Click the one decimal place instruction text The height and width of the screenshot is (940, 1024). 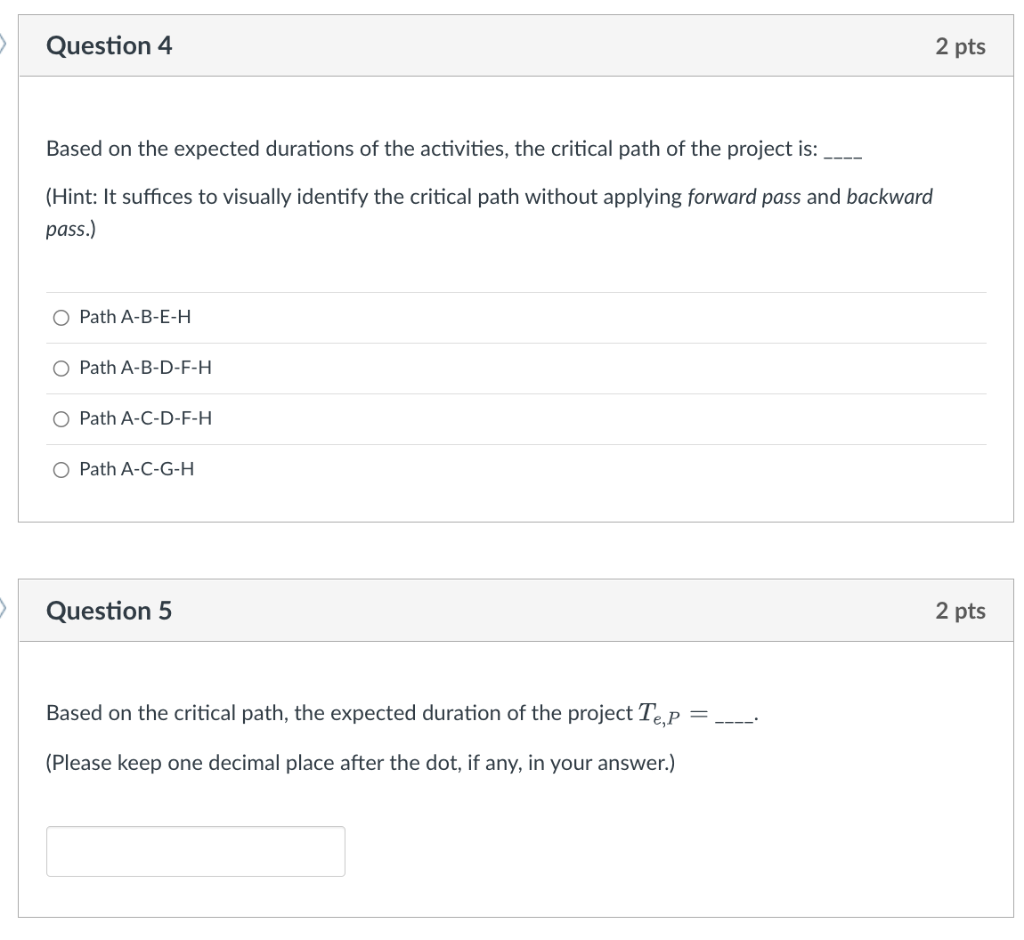tap(360, 762)
